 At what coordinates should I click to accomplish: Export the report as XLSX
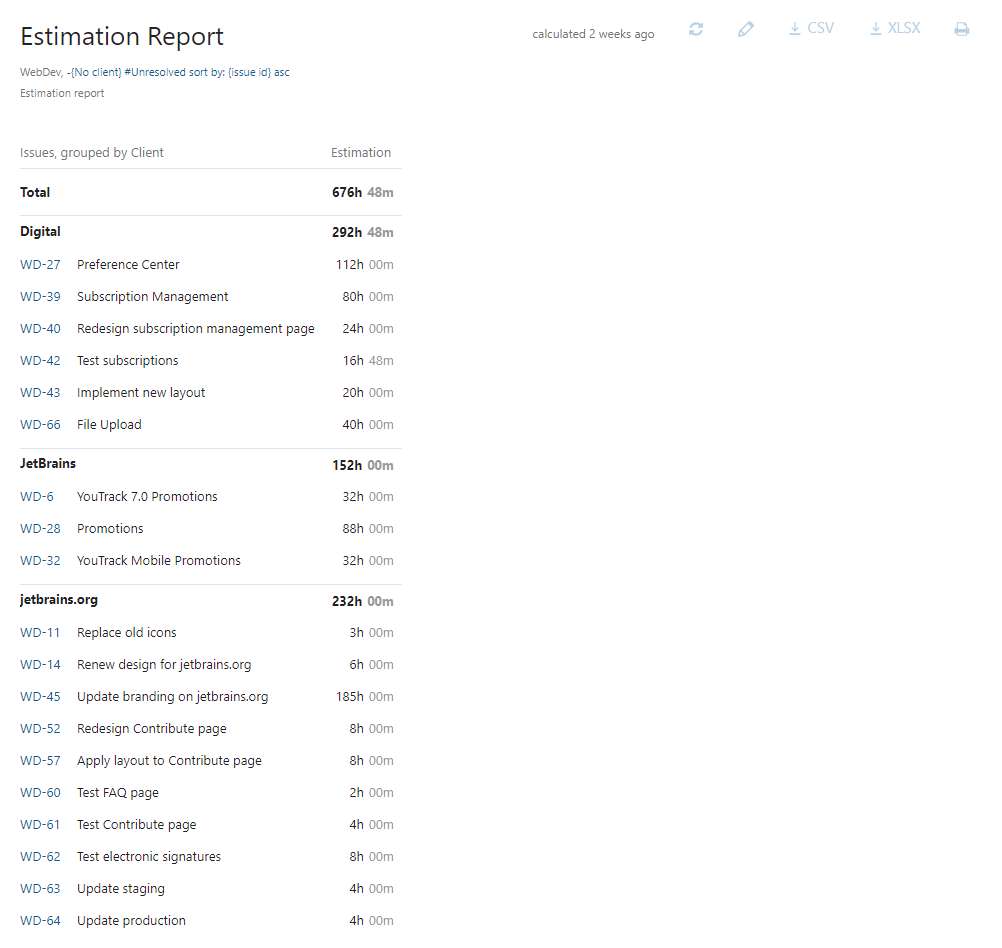point(894,28)
